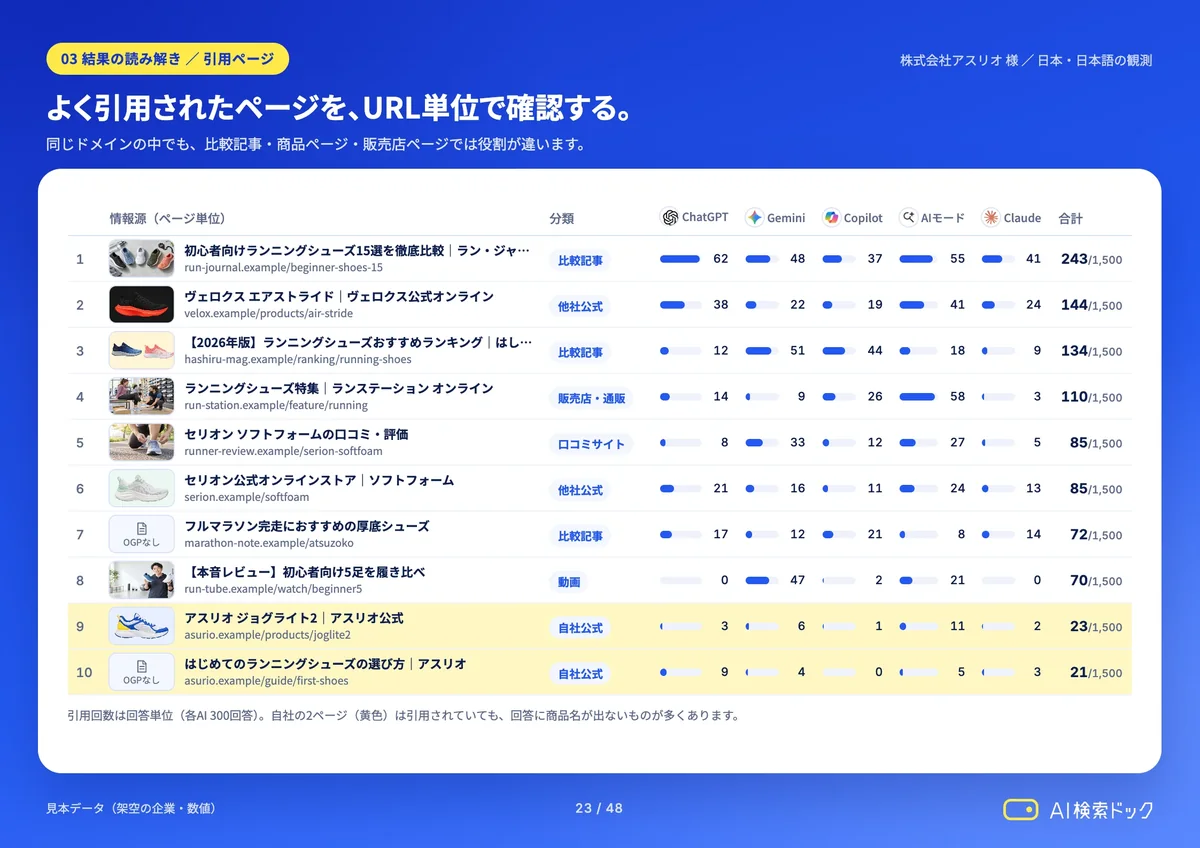
Task: Click total 134/1,500 in row 3
Action: [x=1091, y=352]
